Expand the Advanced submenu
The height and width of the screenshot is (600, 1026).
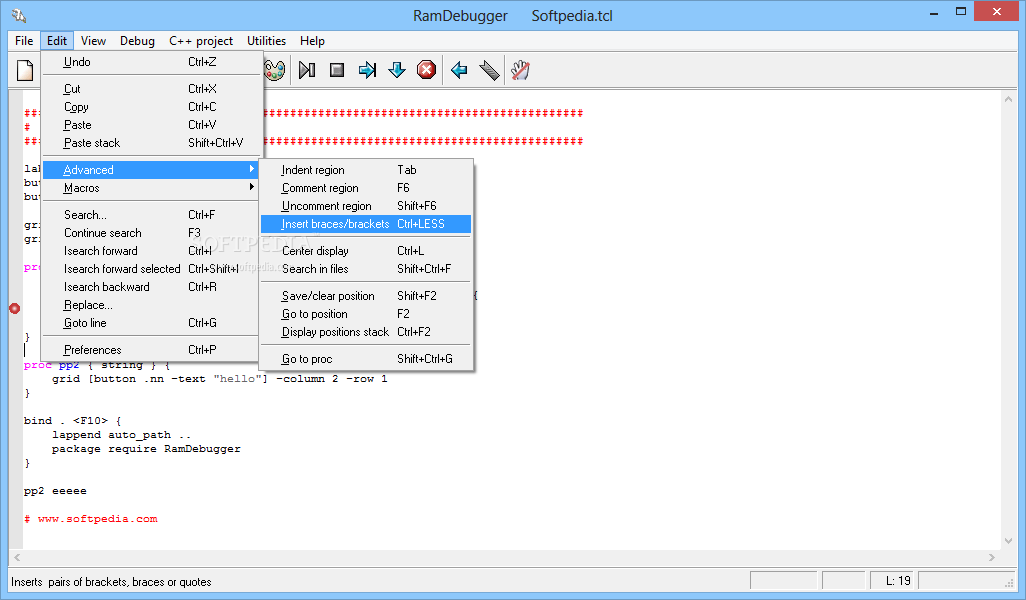pos(150,170)
